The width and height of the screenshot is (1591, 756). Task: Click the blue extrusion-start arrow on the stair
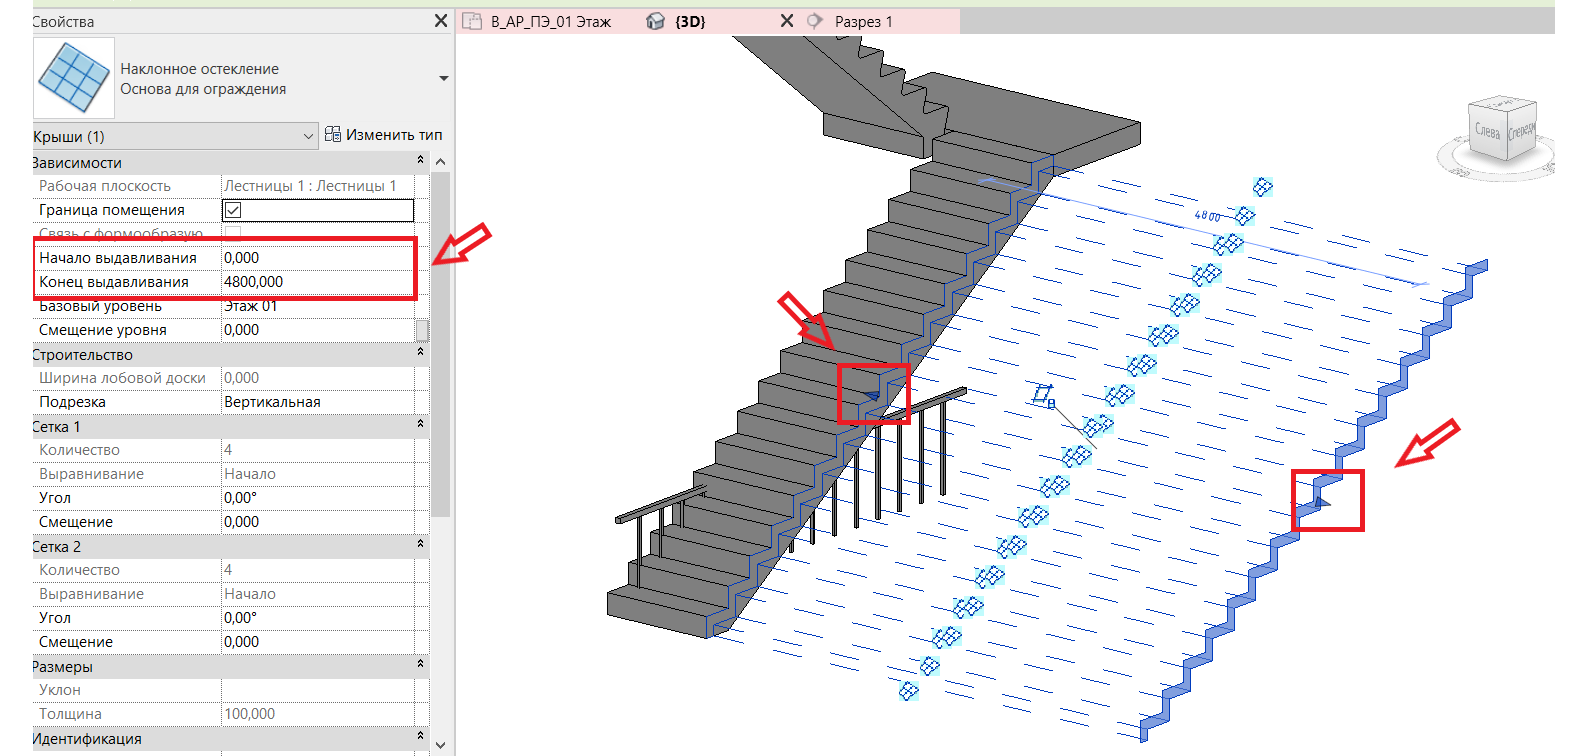(872, 397)
